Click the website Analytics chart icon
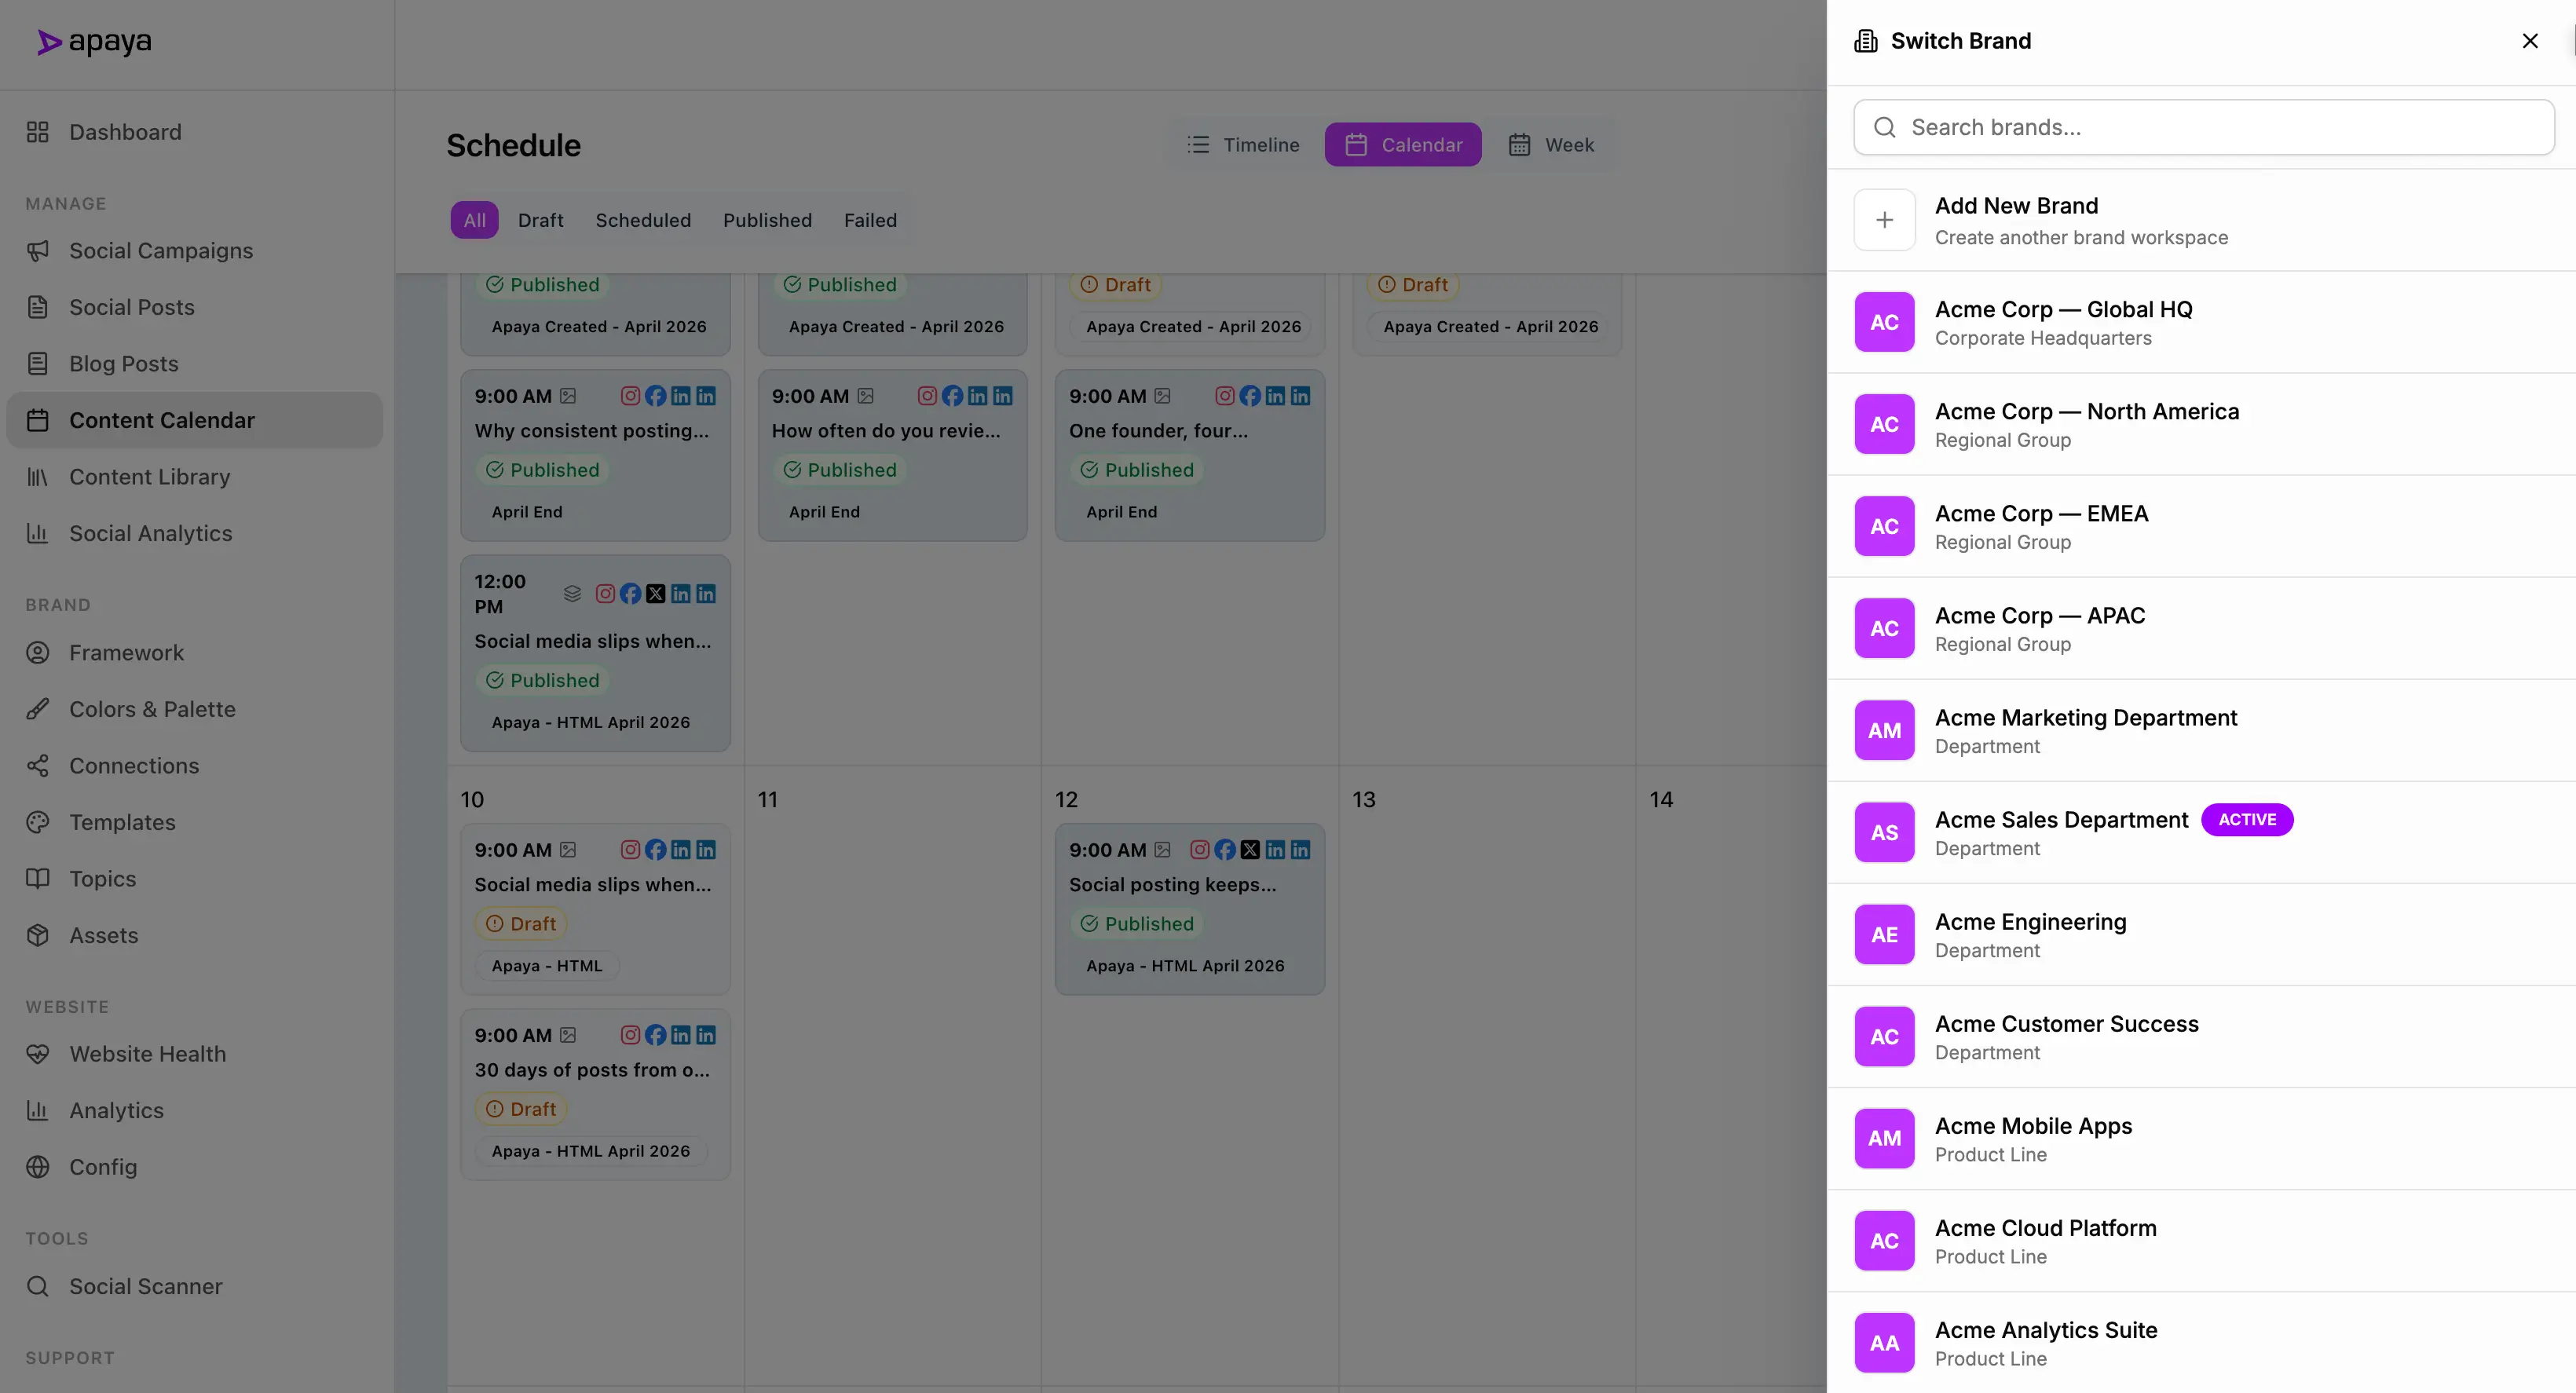Image resolution: width=2576 pixels, height=1393 pixels. tap(38, 1110)
